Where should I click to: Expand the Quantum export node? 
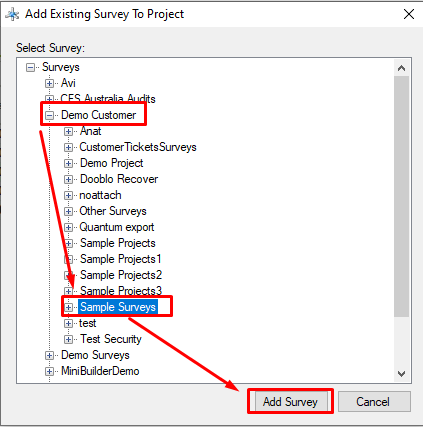(x=68, y=227)
